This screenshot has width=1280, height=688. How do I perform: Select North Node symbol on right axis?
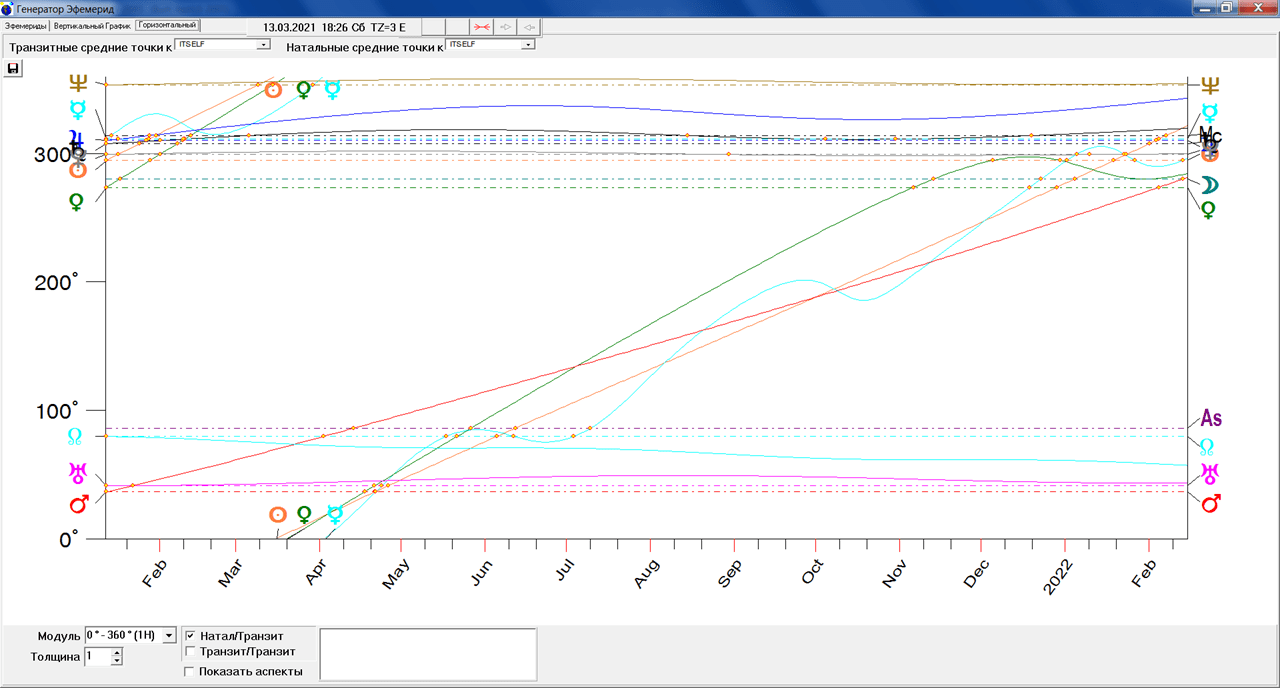click(1208, 445)
